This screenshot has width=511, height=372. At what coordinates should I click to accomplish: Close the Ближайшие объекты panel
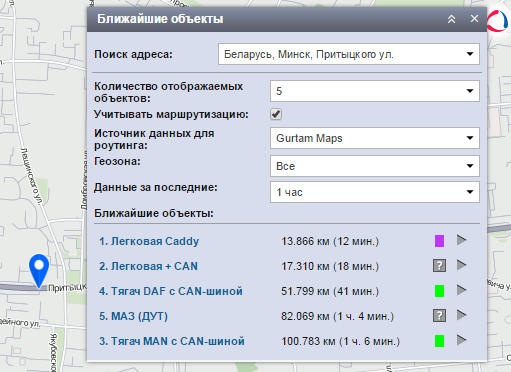474,19
